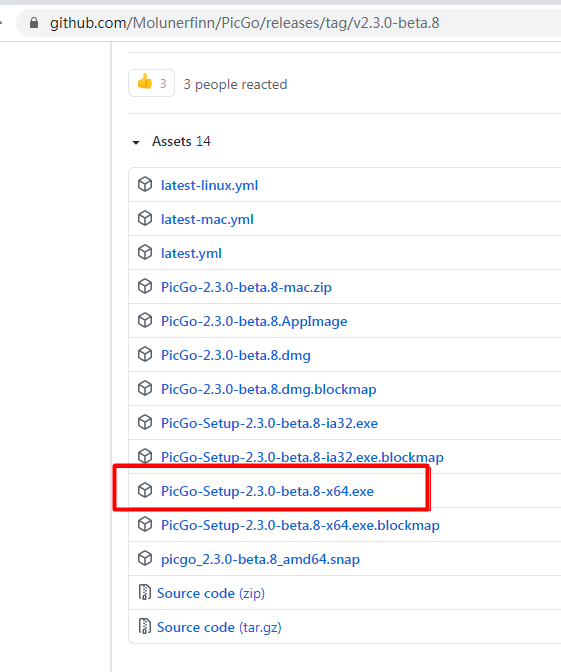Image resolution: width=561 pixels, height=672 pixels.
Task: Click the package icon beside picgo_2.3.0-beta.8_amd64.snap
Action: click(145, 558)
